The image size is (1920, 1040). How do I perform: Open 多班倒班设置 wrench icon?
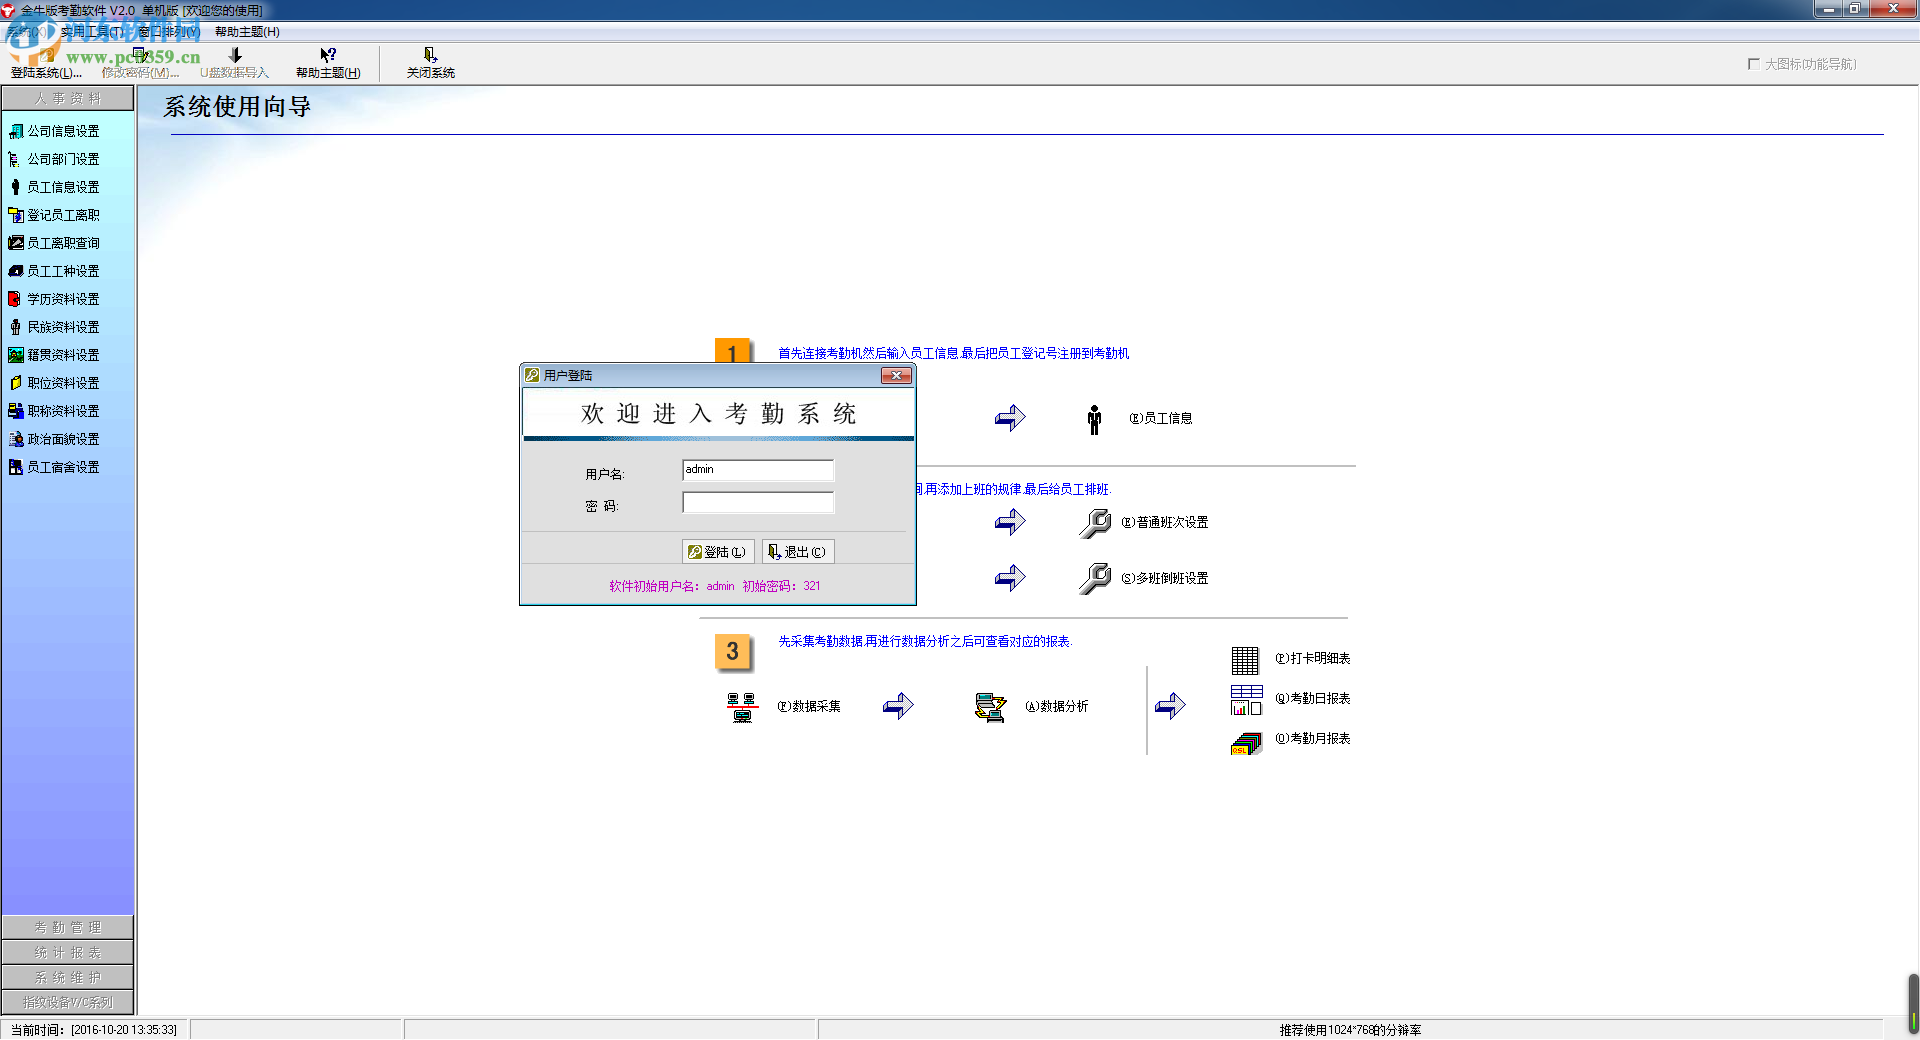tap(1095, 579)
